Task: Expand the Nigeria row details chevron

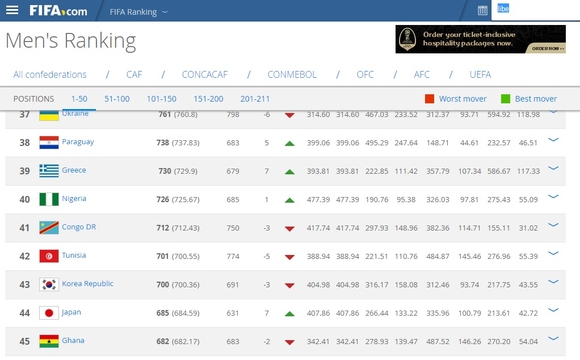Action: 553,196
